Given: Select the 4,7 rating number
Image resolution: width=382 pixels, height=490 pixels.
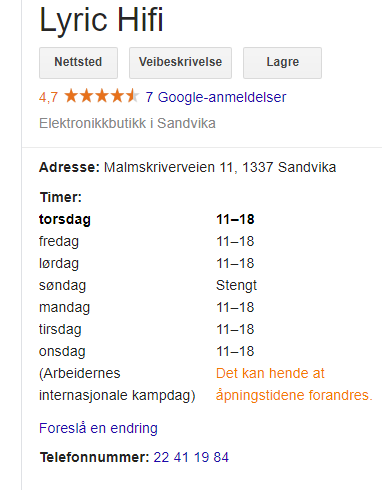Looking at the screenshot, I should pos(48,98).
